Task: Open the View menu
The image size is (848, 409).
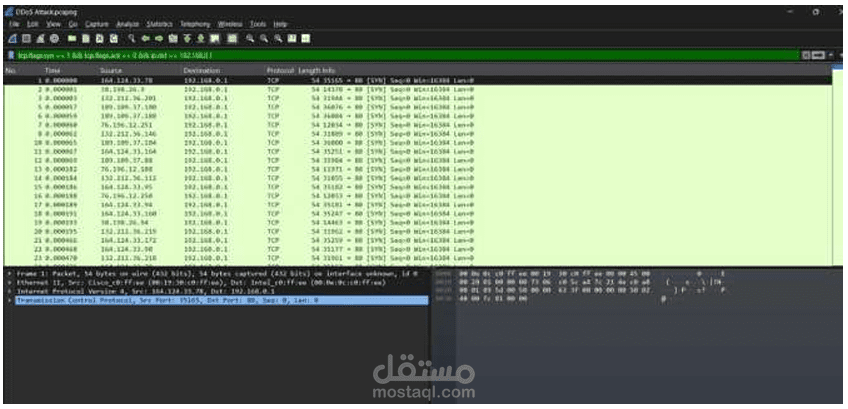Action: pyautogui.click(x=53, y=24)
